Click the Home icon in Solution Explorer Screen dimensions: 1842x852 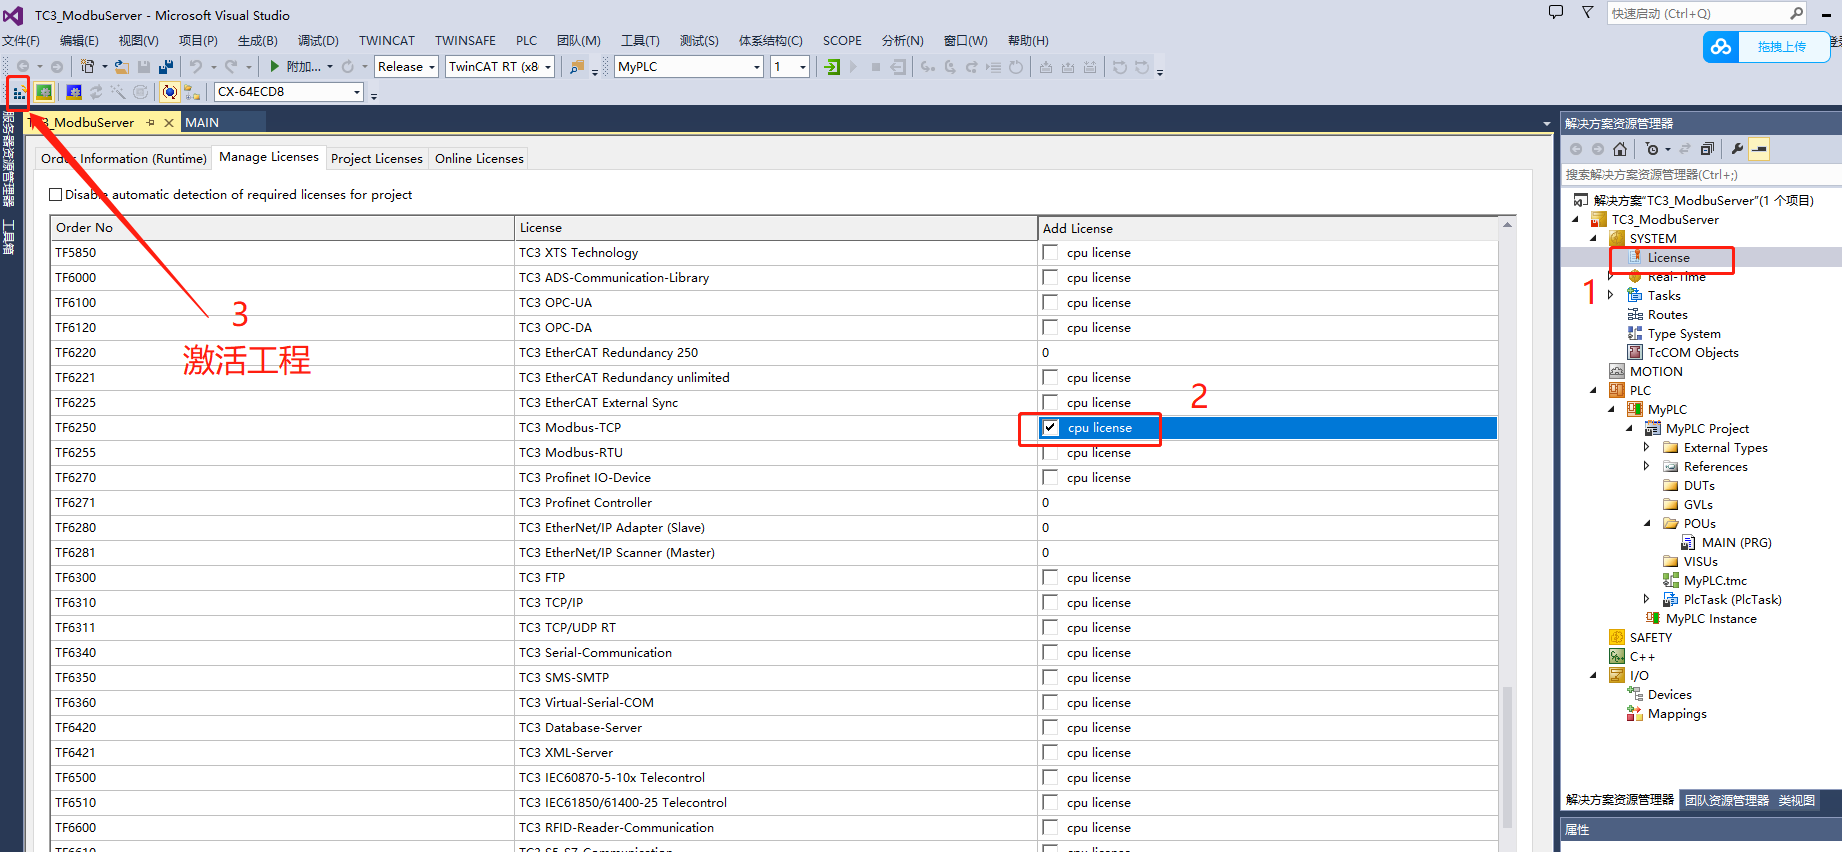tap(1620, 149)
